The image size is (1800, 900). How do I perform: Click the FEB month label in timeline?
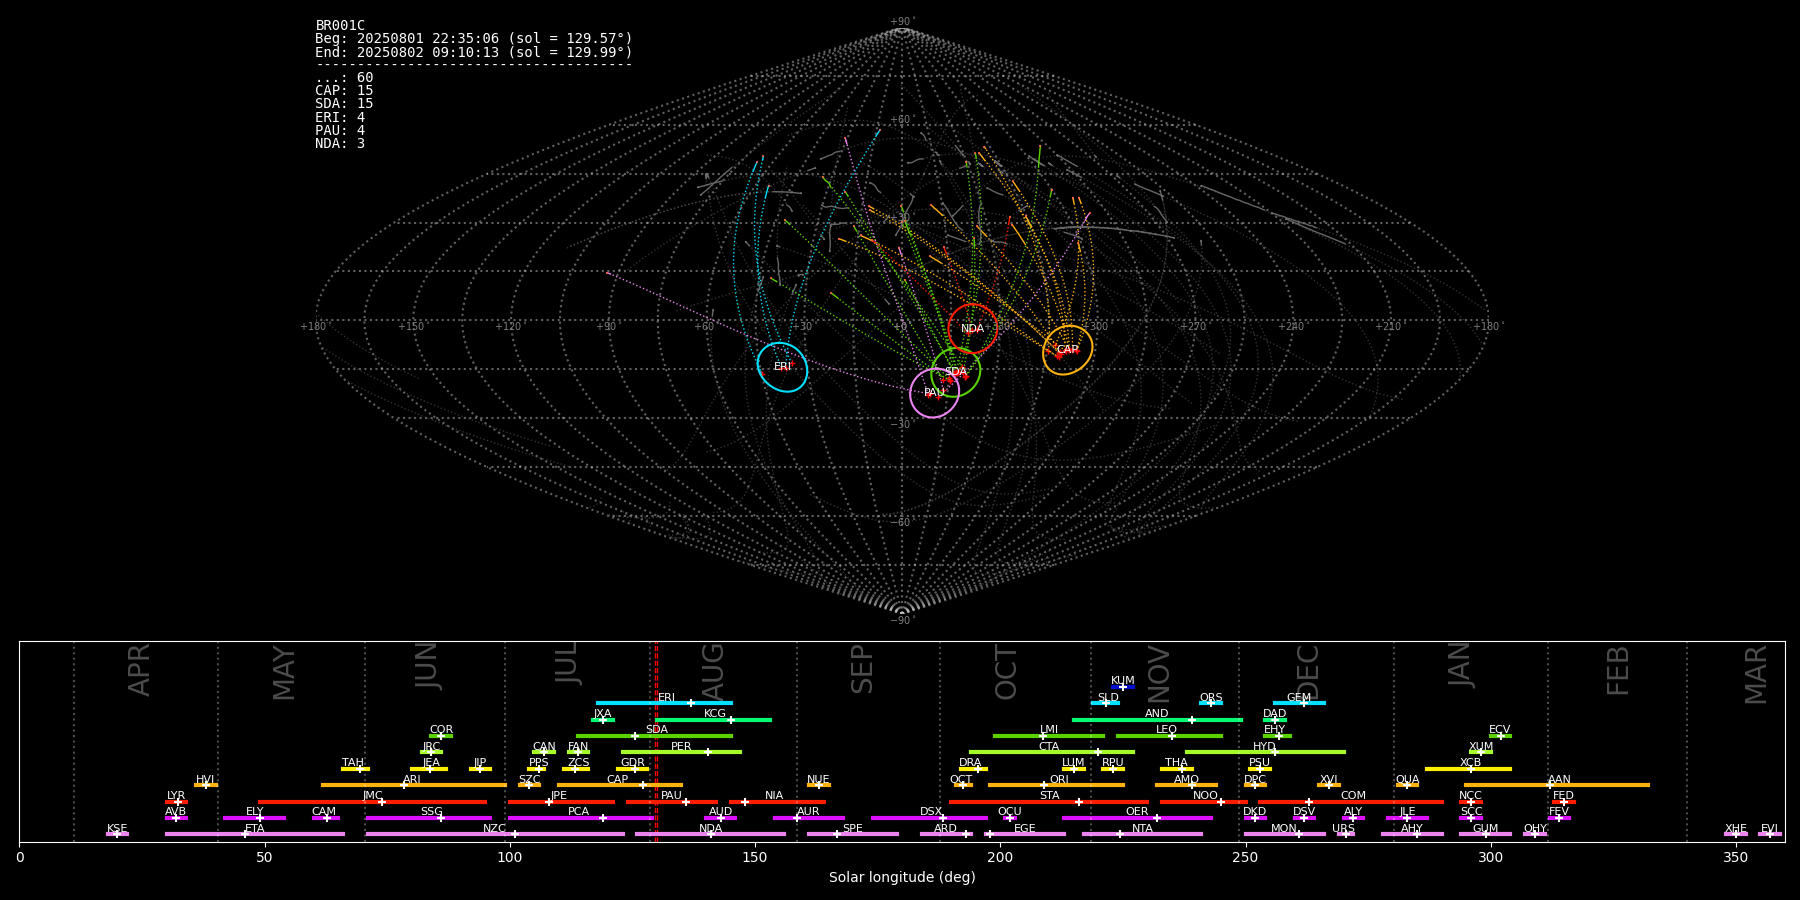pos(1618,670)
